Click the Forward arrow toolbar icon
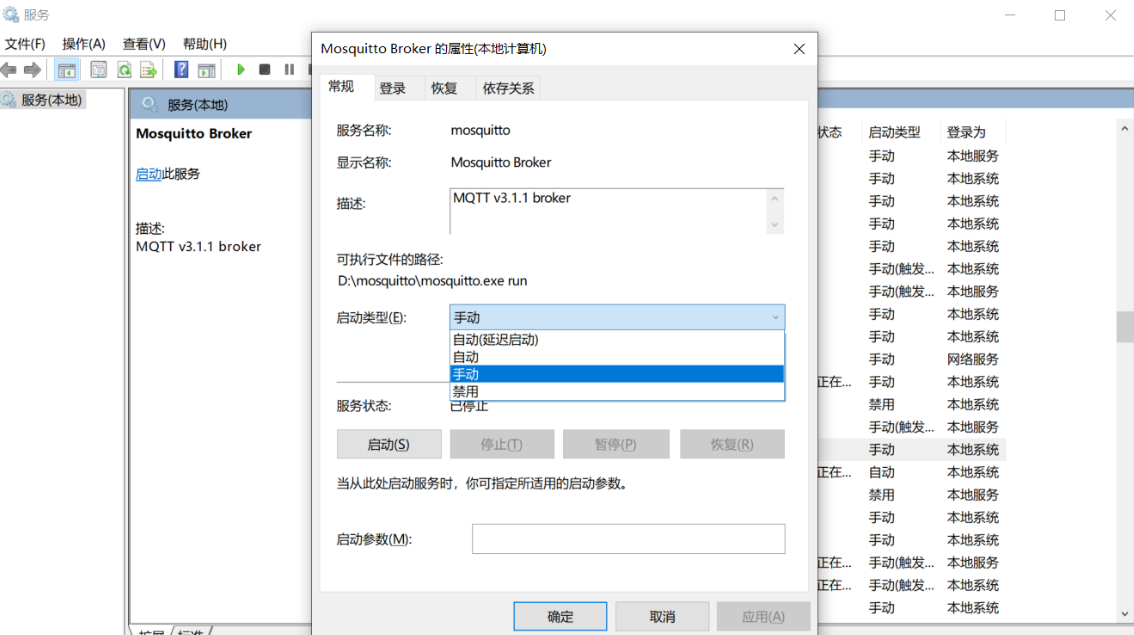 pyautogui.click(x=32, y=70)
